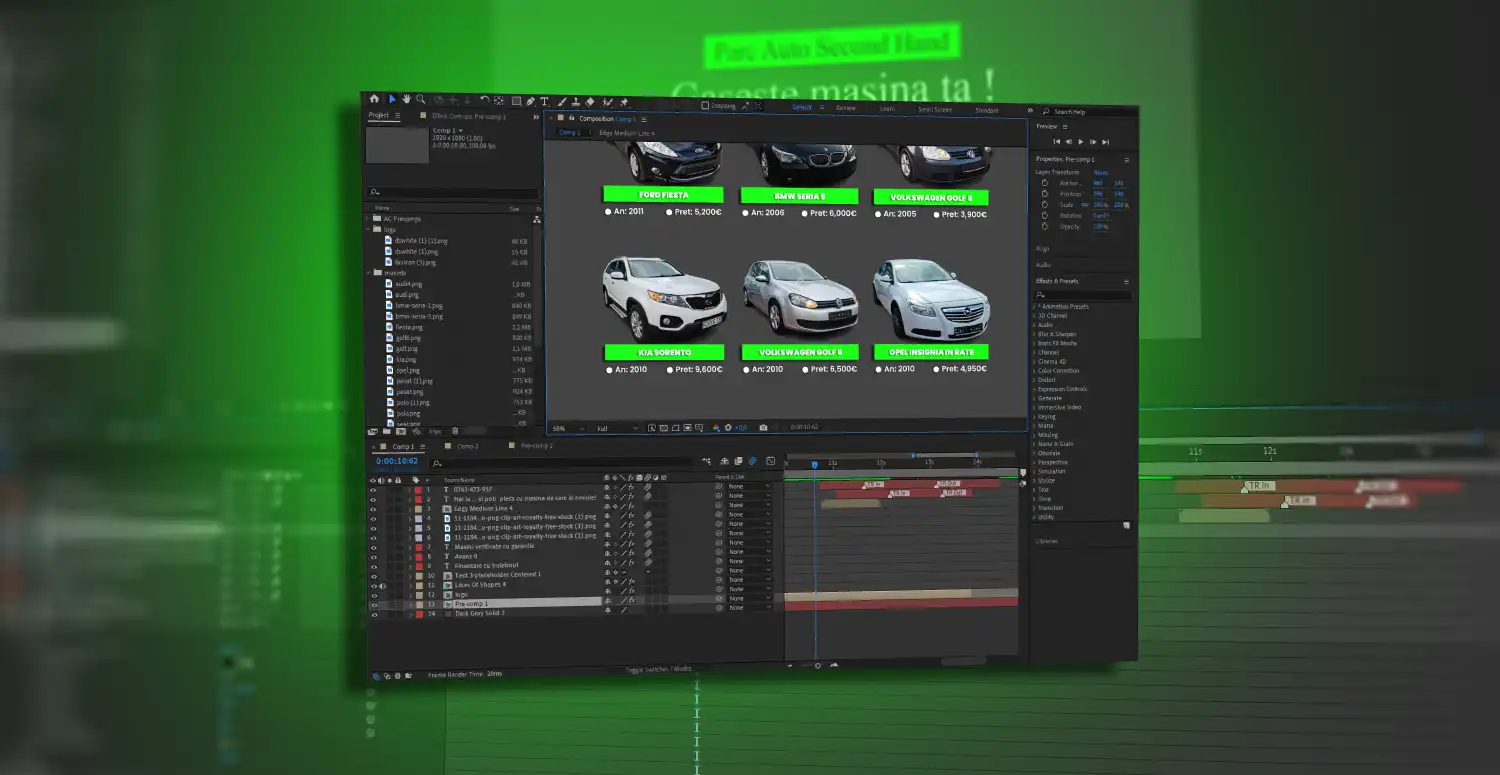Select the Eraser tool
Viewport: 1500px width, 775px height.
click(x=590, y=102)
